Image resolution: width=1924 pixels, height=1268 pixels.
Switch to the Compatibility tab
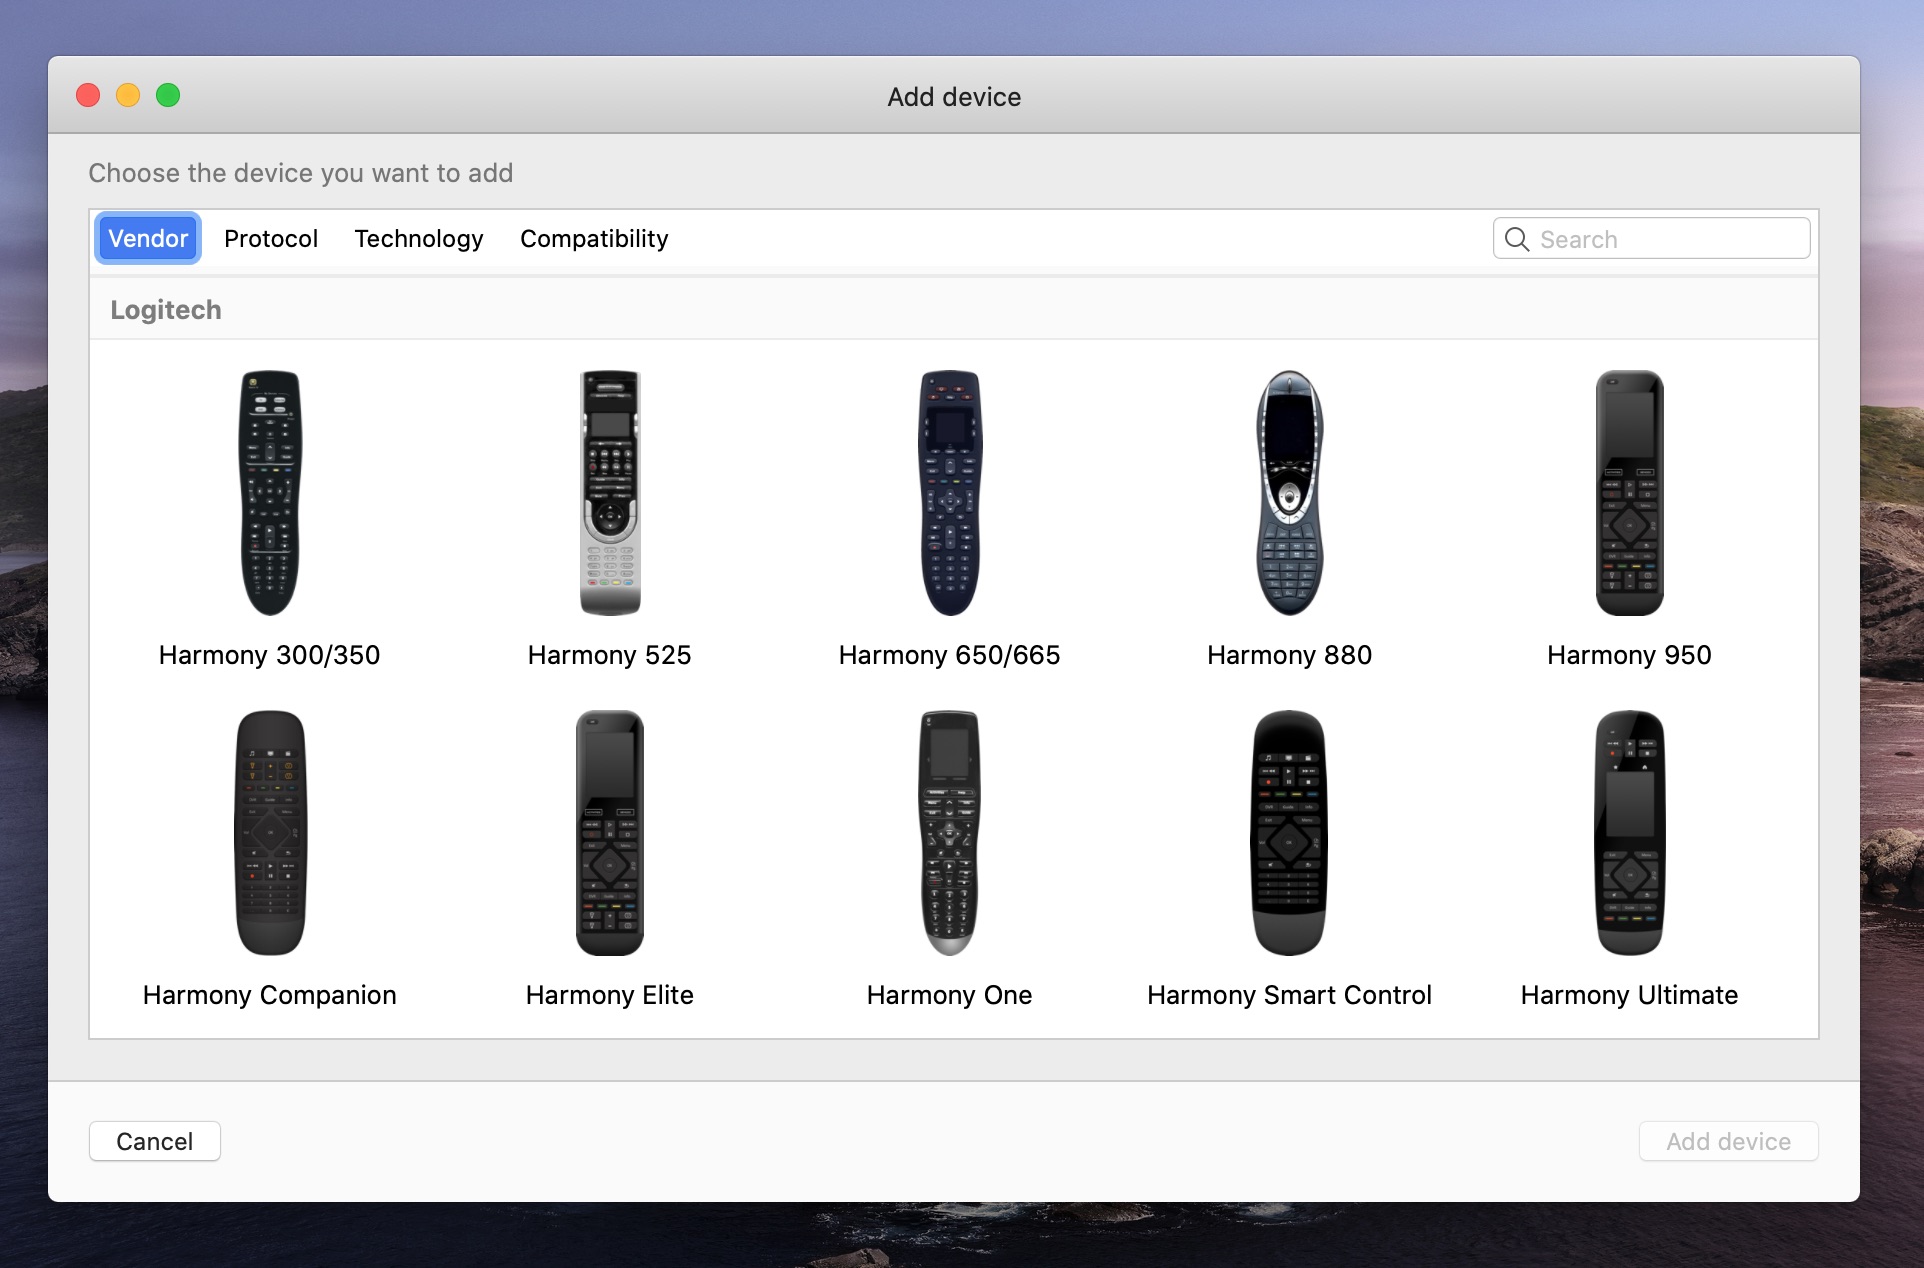(594, 239)
